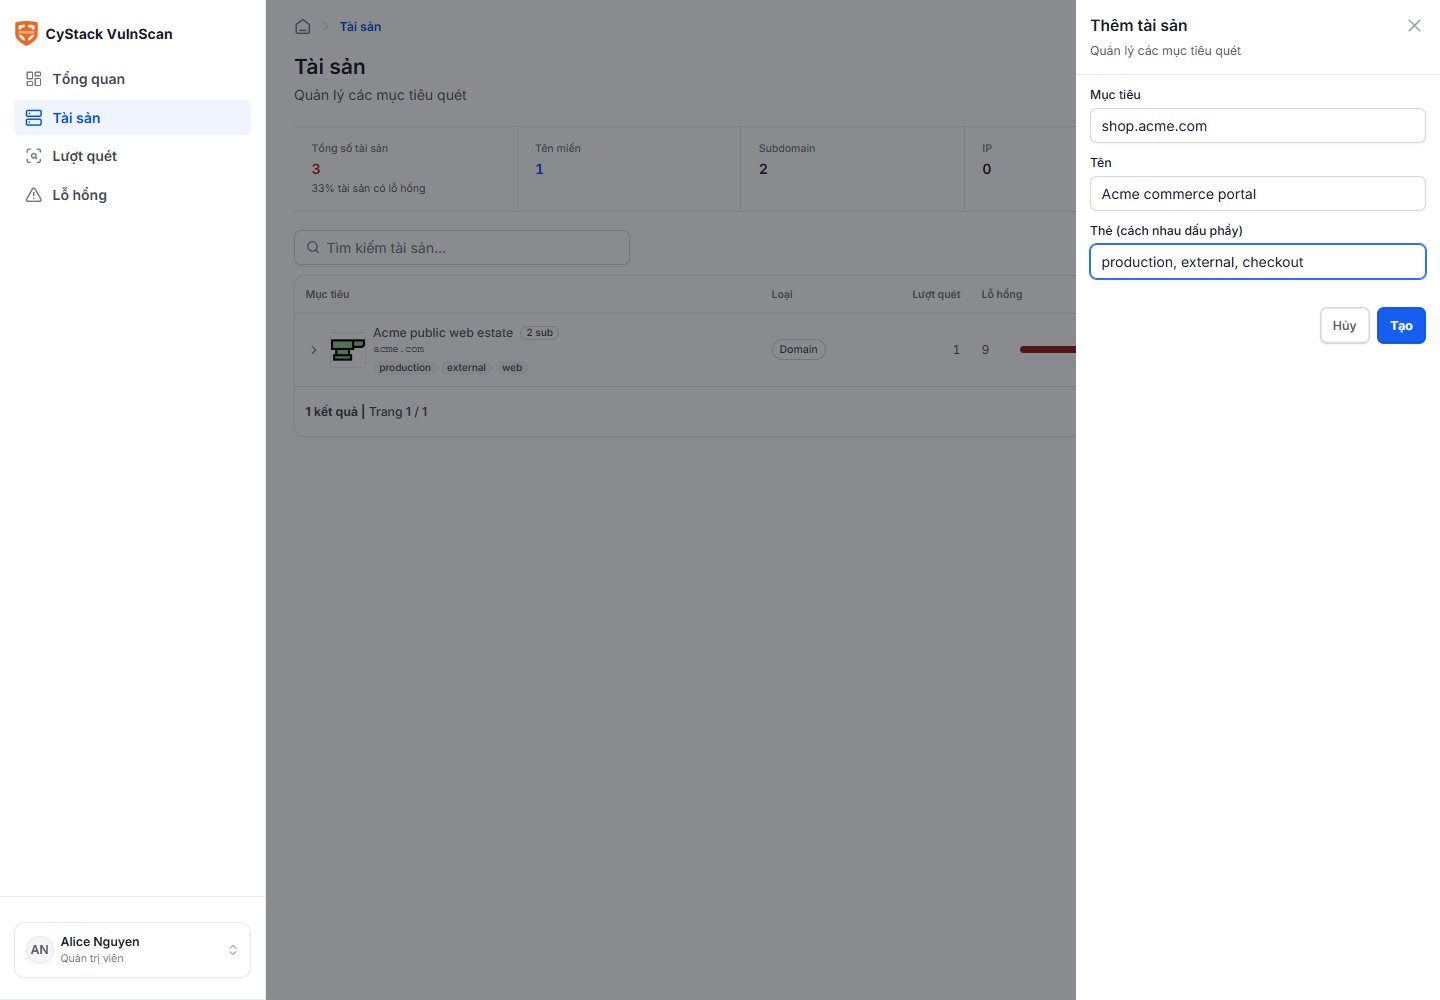Image resolution: width=1440 pixels, height=1000 pixels.
Task: Click the account switcher chevron icon
Action: pyautogui.click(x=233, y=950)
